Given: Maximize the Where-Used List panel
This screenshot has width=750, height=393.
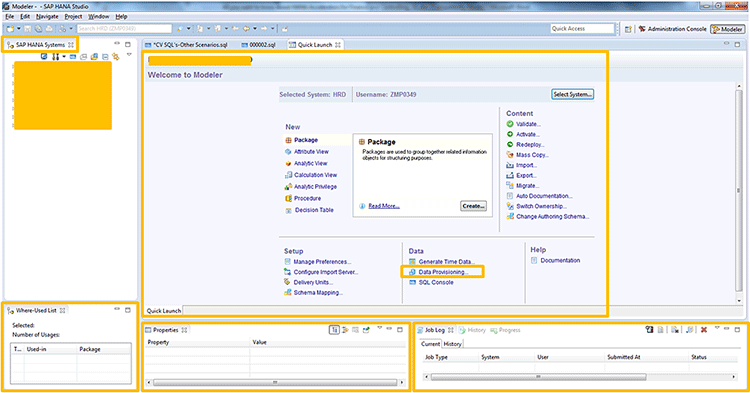Looking at the screenshot, I should click(128, 310).
